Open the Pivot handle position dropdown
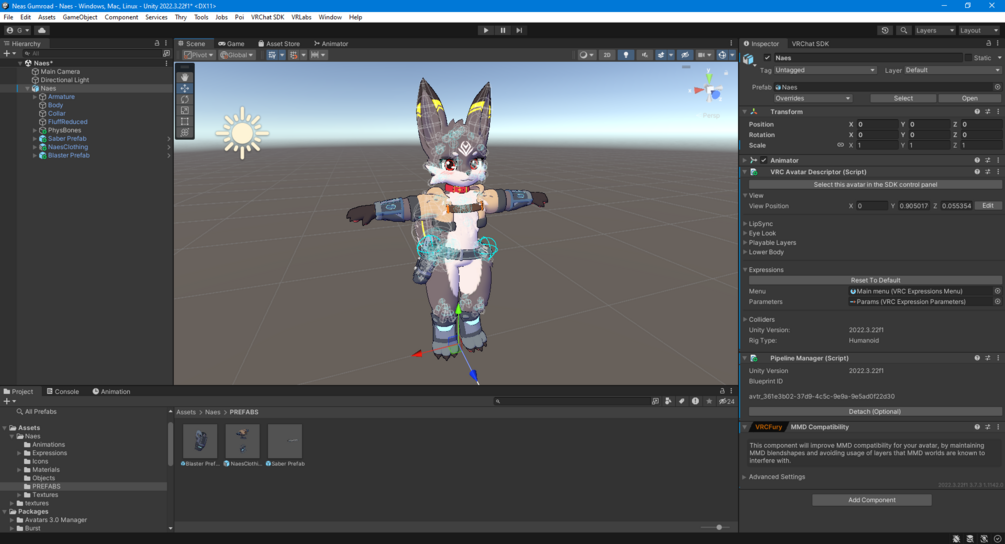Image resolution: width=1005 pixels, height=544 pixels. pos(199,55)
